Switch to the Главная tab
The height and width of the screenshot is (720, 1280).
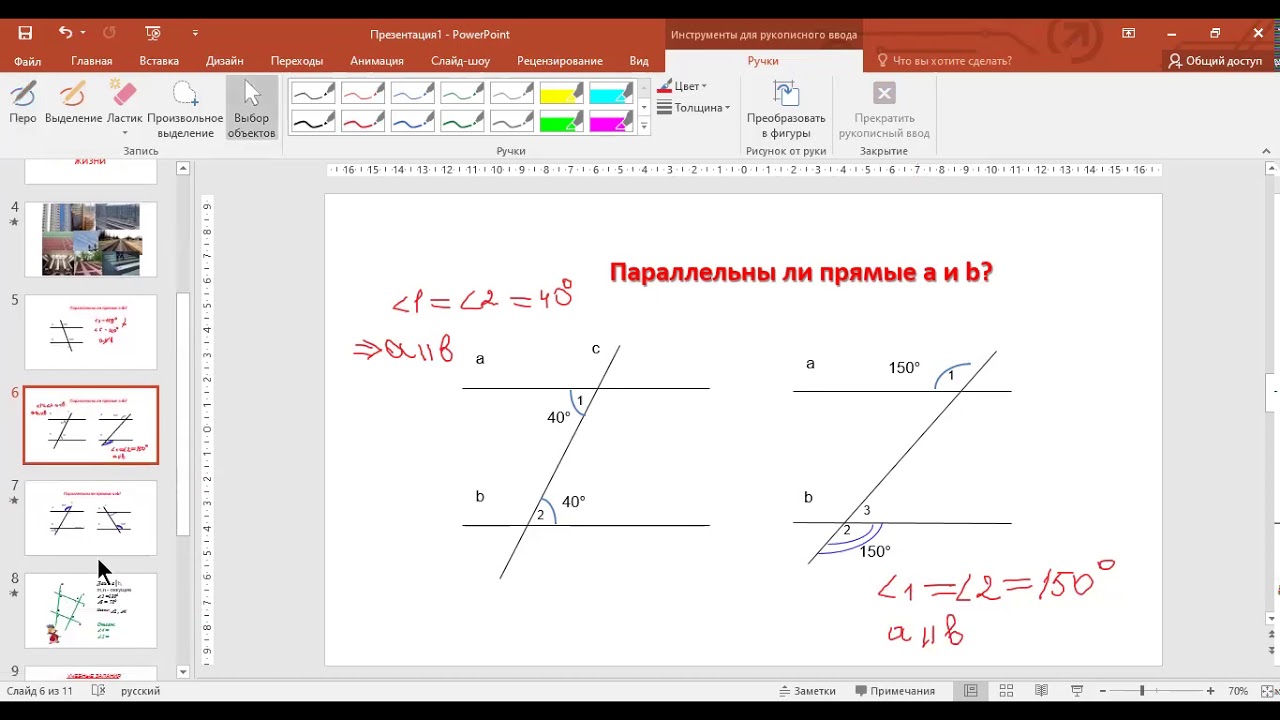(92, 61)
